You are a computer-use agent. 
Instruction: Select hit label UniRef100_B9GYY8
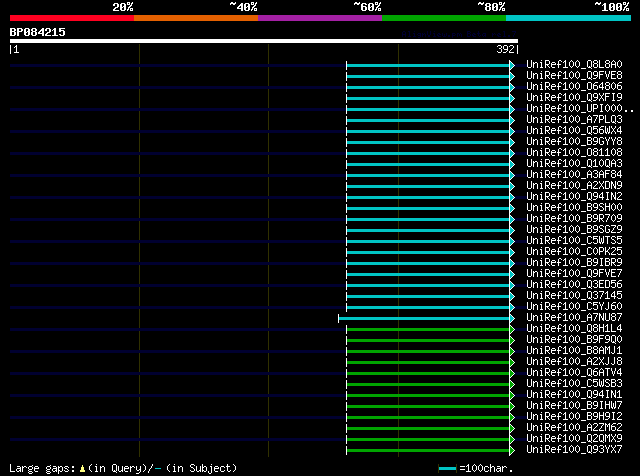pyautogui.click(x=574, y=142)
